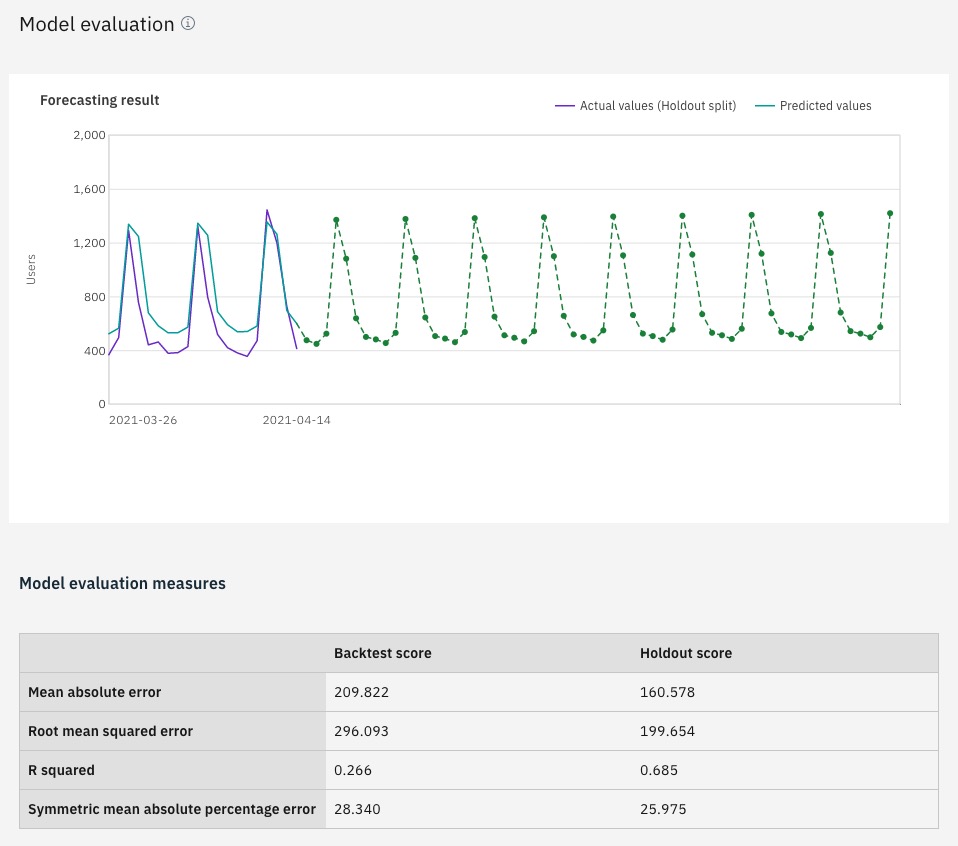
Task: Click the Backtest score column header
Action: [x=382, y=653]
